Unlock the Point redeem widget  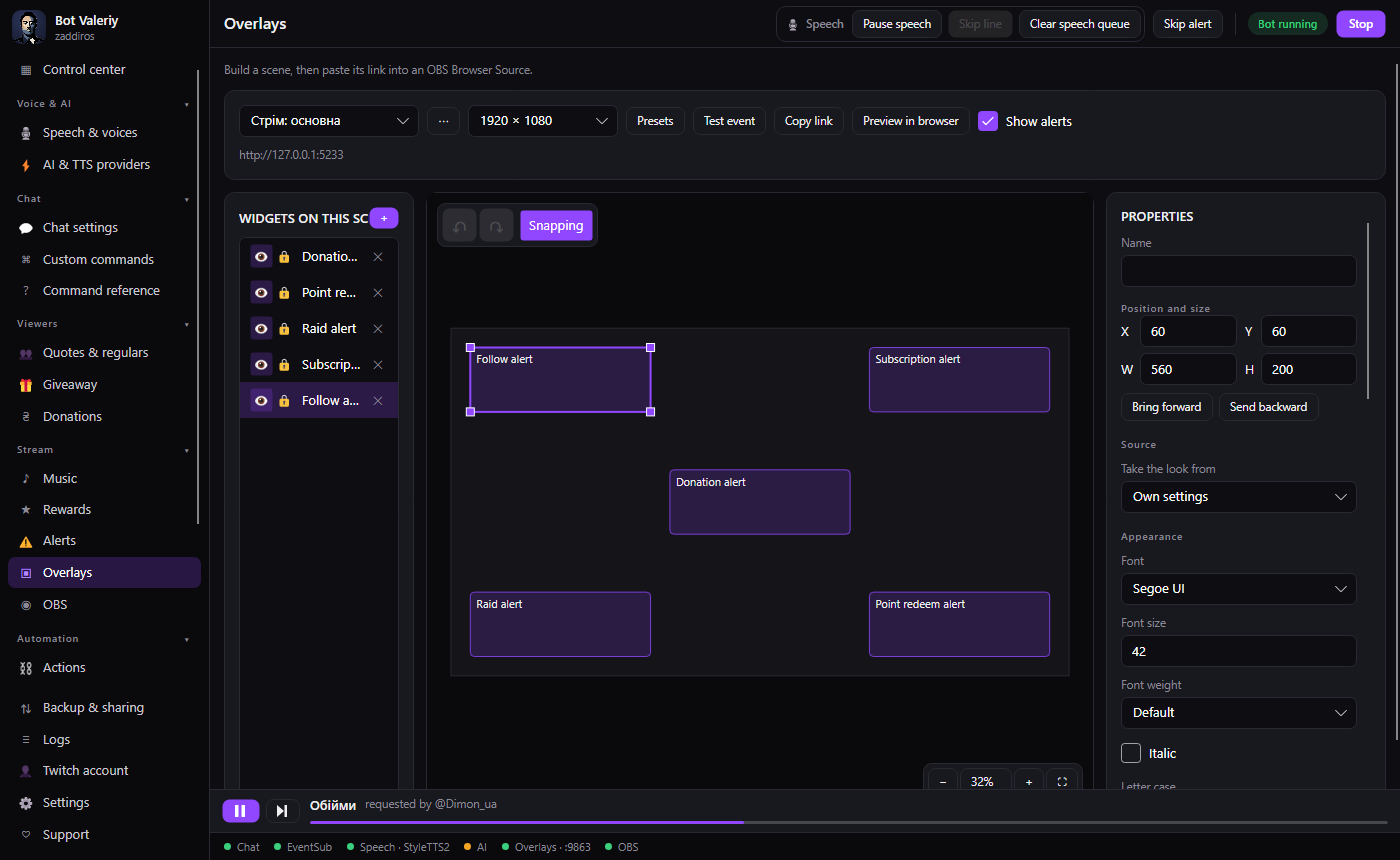(284, 293)
